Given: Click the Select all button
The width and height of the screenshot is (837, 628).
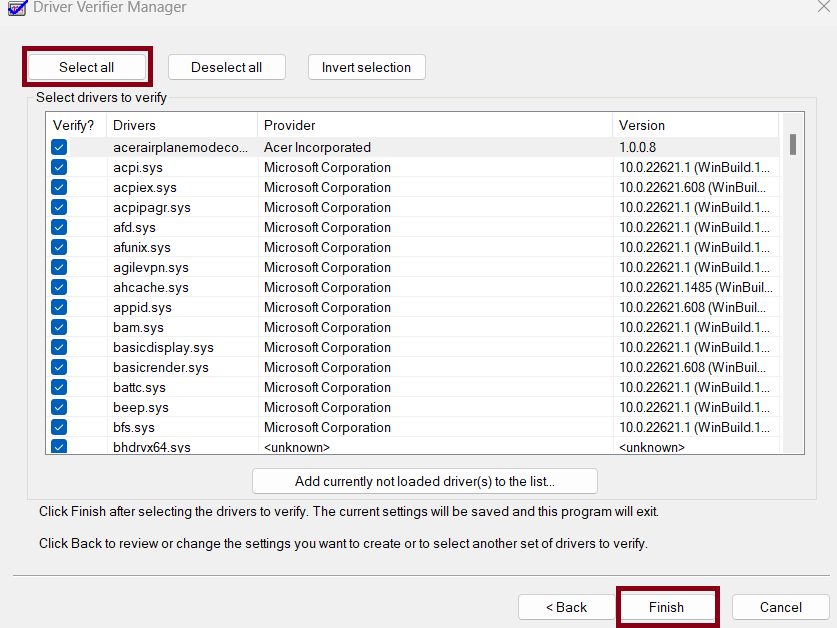Looking at the screenshot, I should click(87, 67).
